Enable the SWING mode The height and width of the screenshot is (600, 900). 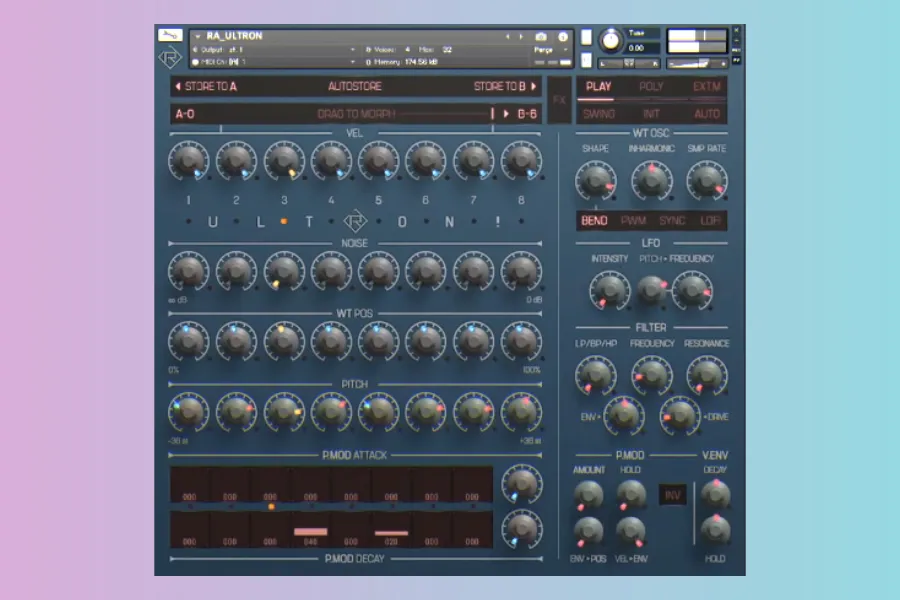point(599,114)
